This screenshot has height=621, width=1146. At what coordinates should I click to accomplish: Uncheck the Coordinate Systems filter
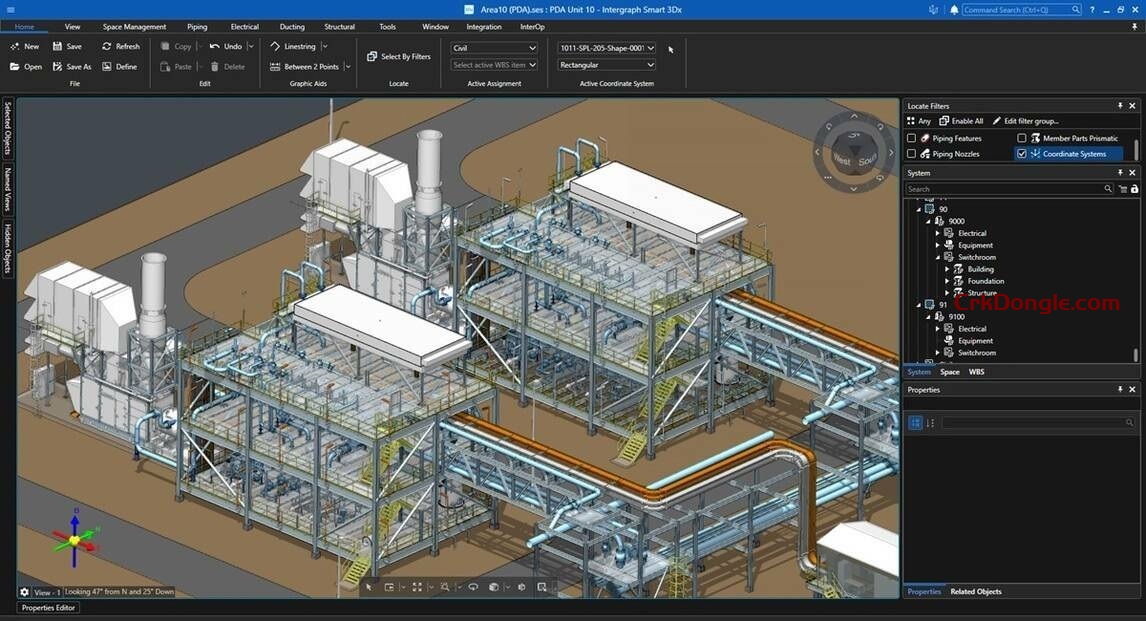(x=1022, y=153)
